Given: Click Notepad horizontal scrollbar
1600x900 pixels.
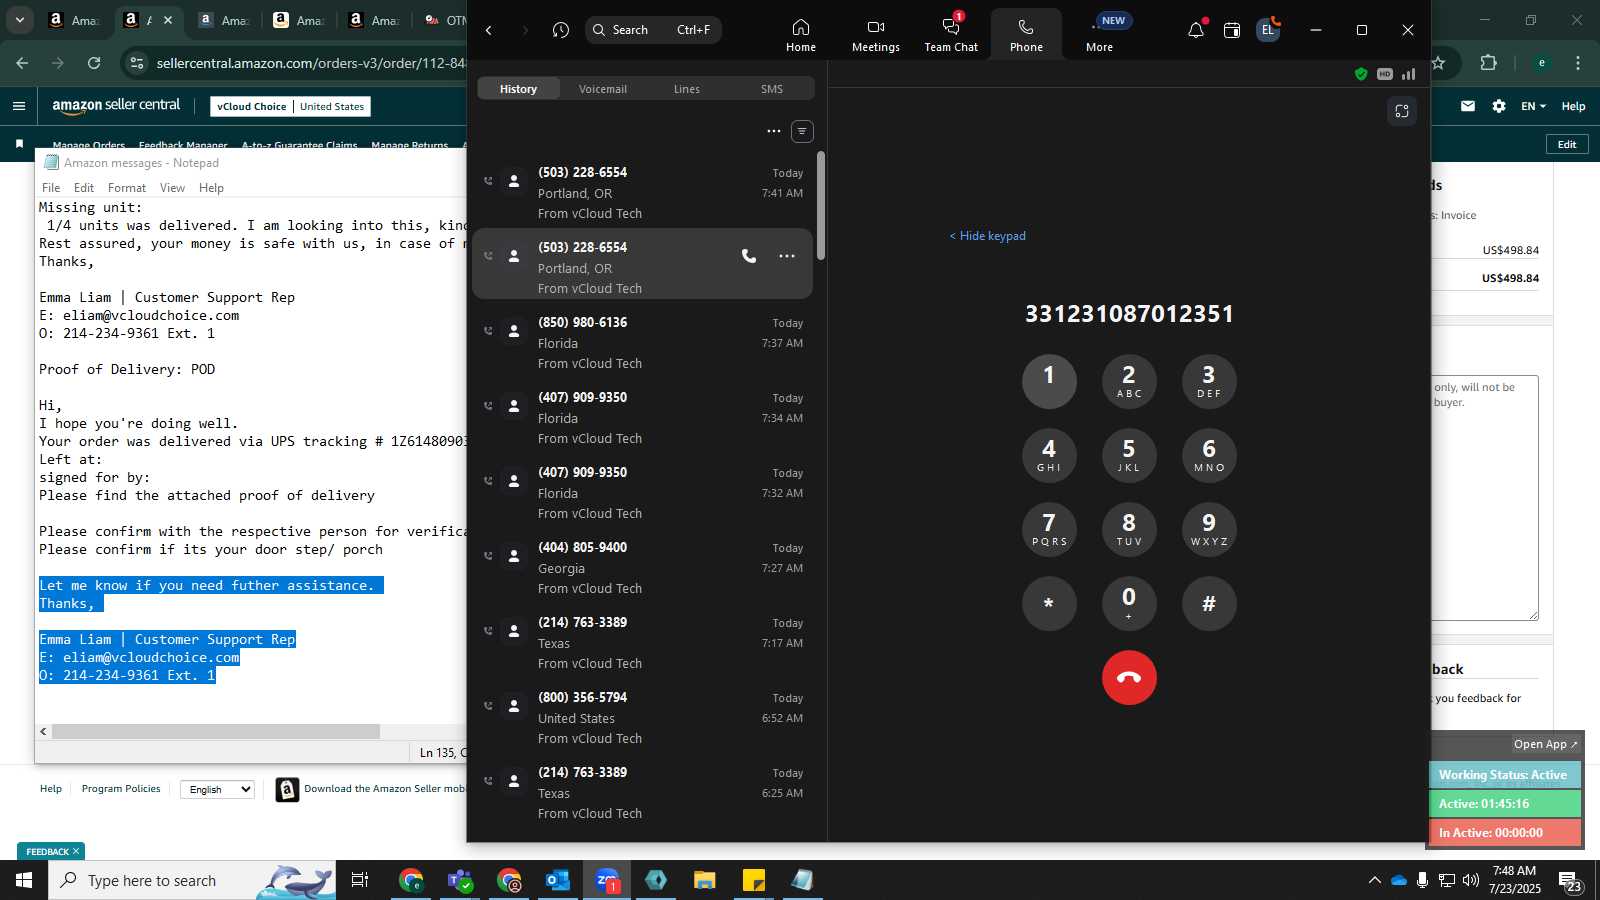Looking at the screenshot, I should point(216,732).
